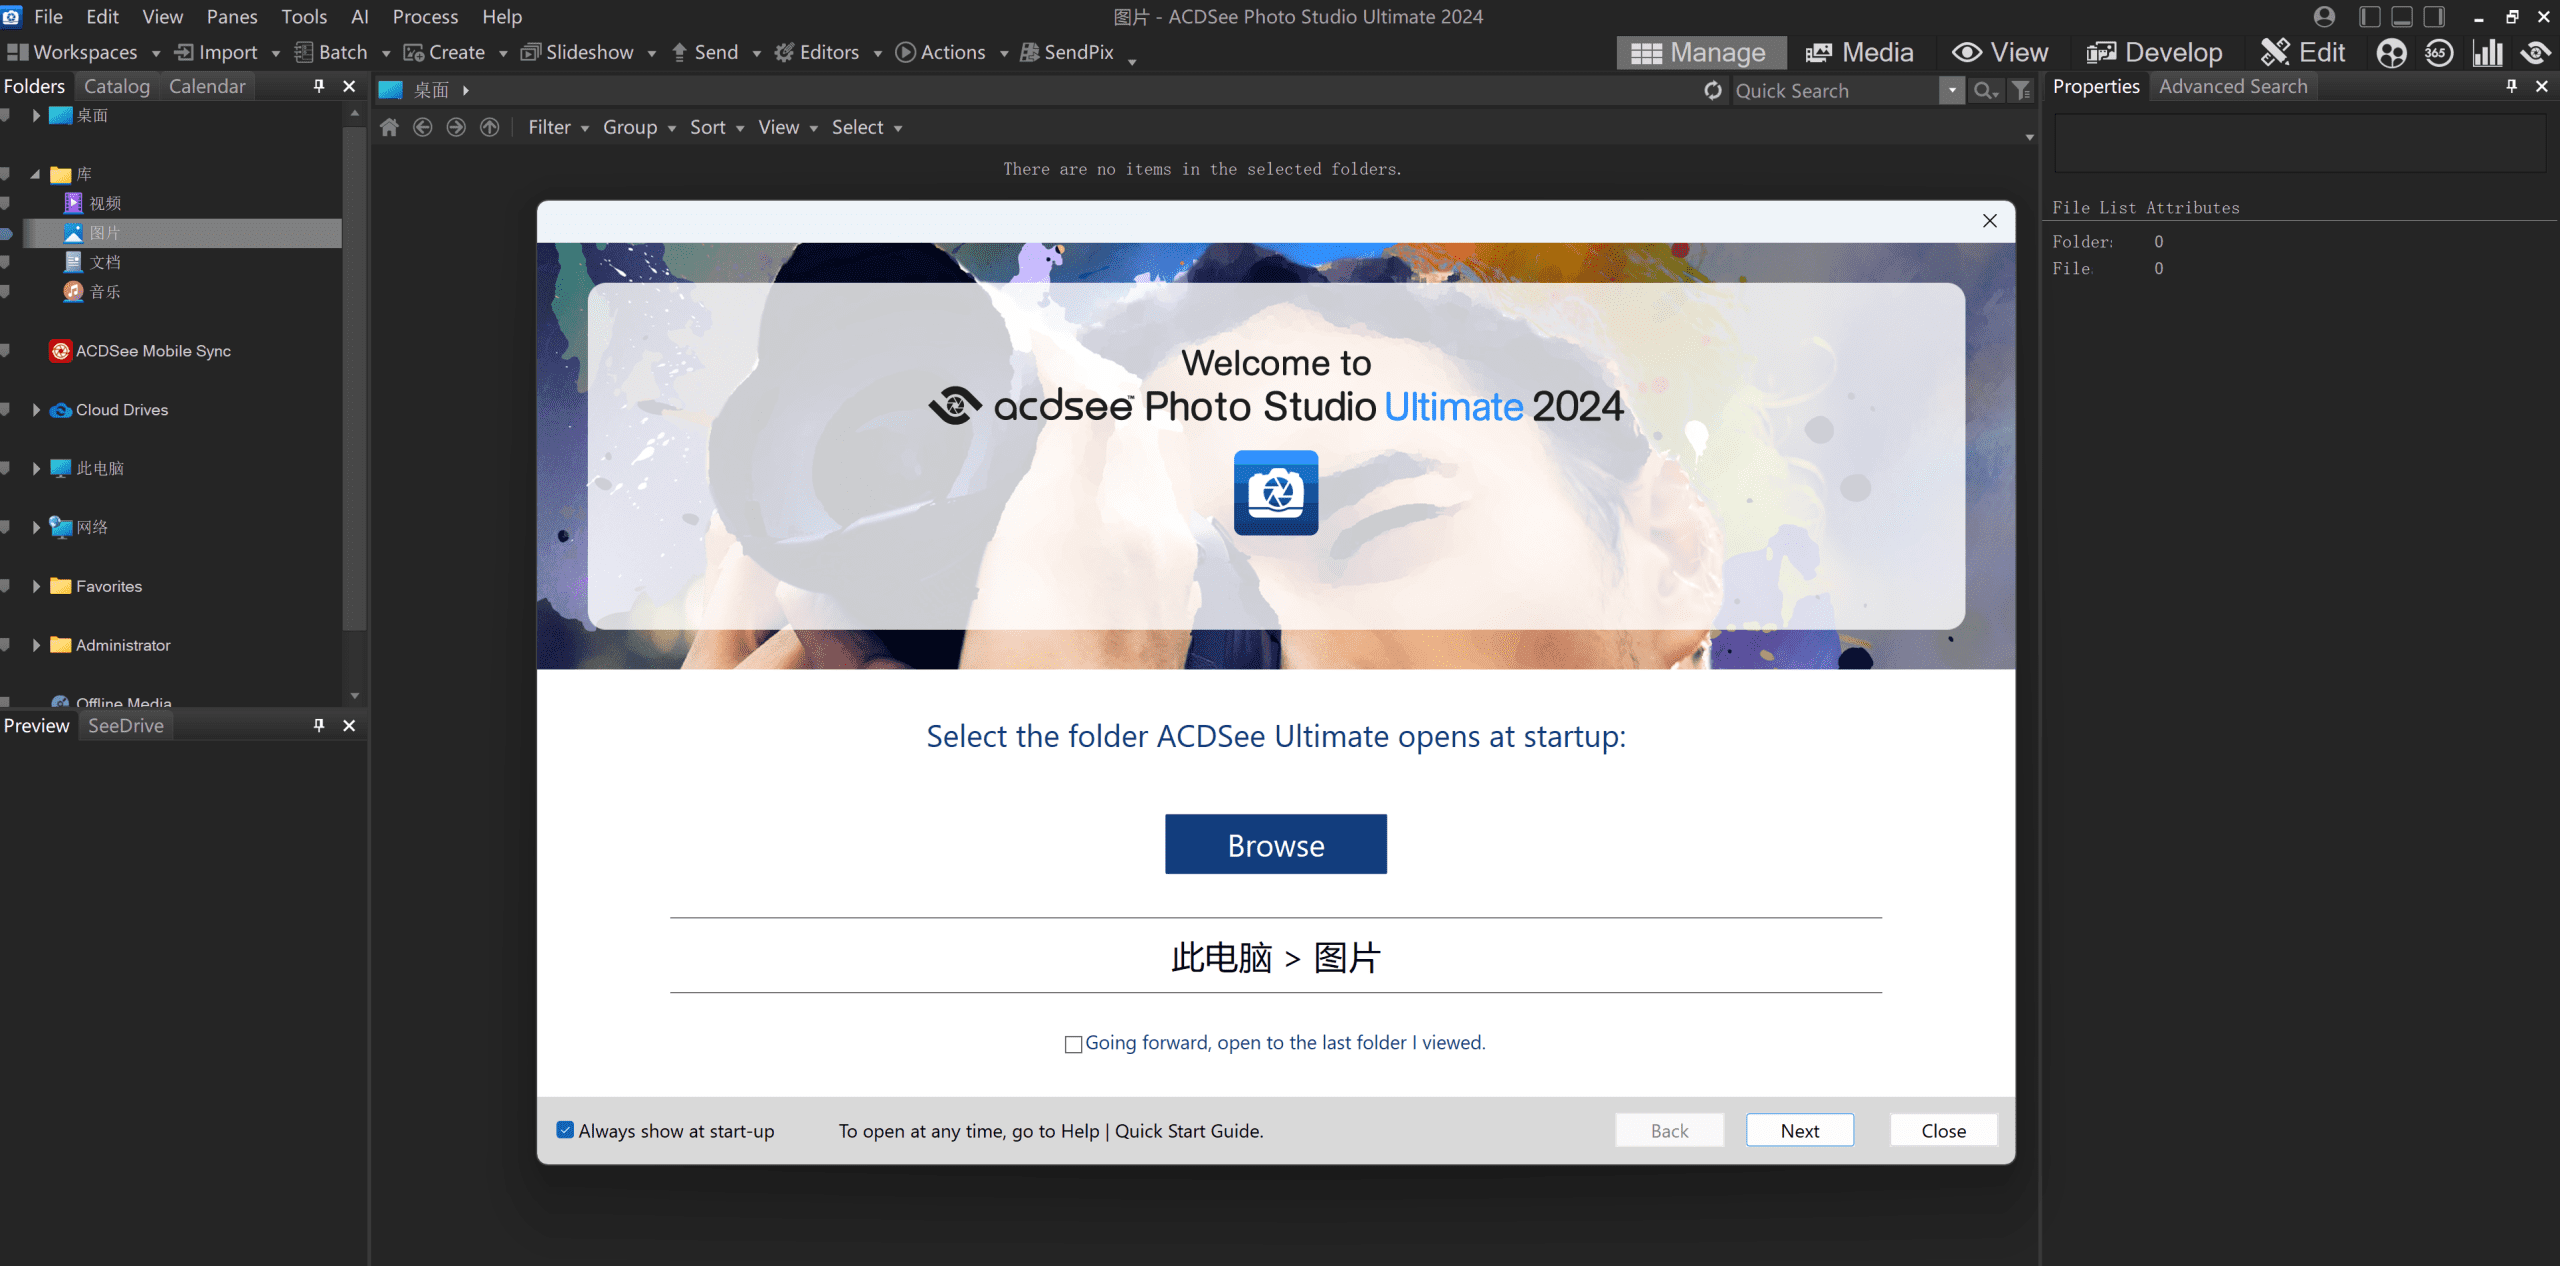The height and width of the screenshot is (1266, 2560).
Task: Open the Quick Search dropdown arrow
Action: (x=1952, y=91)
